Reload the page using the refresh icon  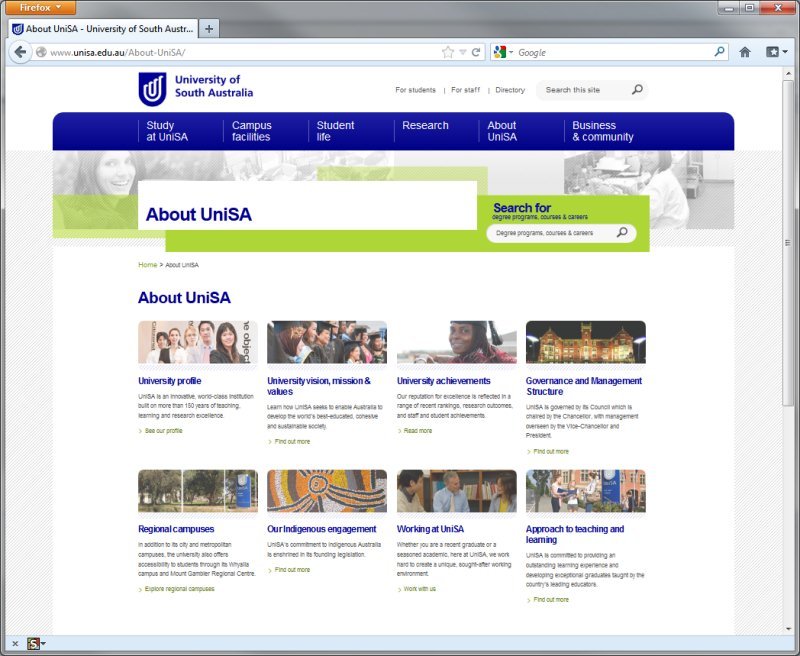[476, 52]
